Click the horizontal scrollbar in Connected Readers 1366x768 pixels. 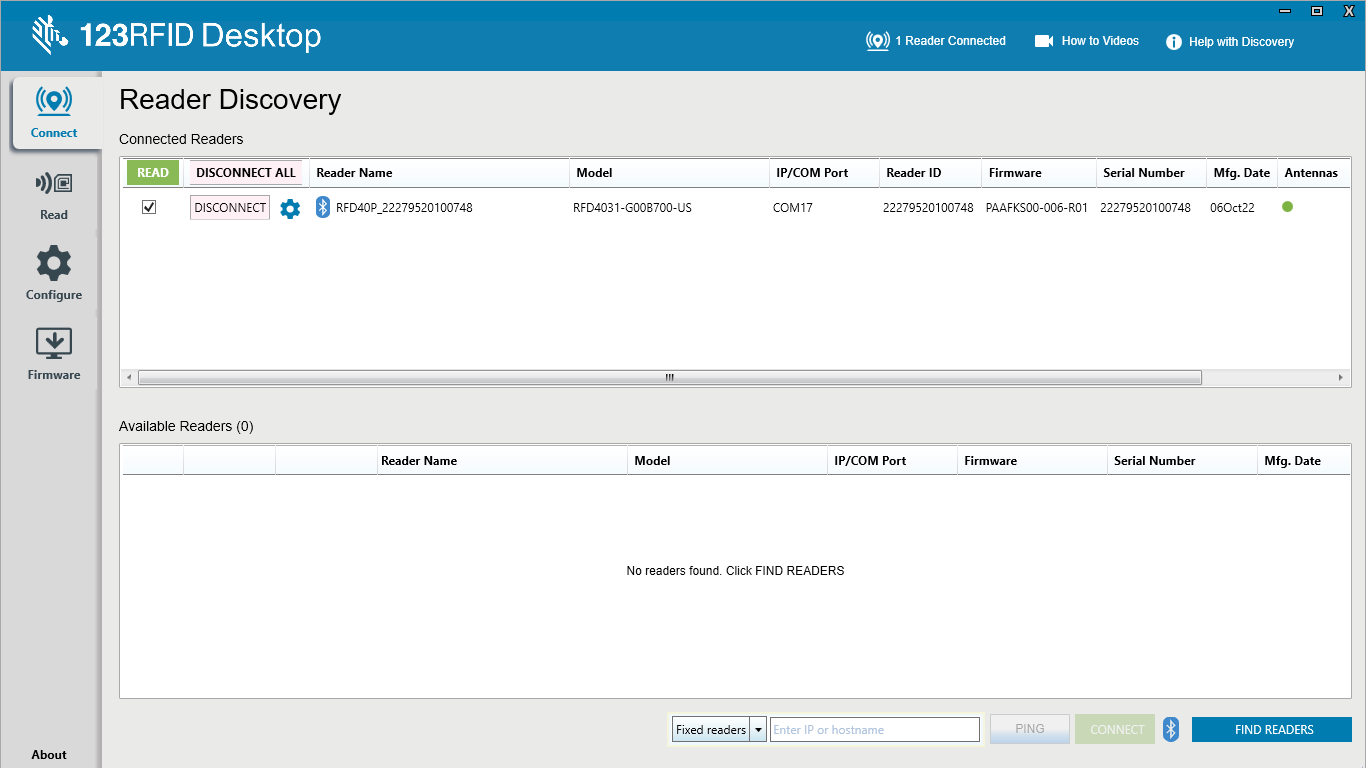(669, 378)
